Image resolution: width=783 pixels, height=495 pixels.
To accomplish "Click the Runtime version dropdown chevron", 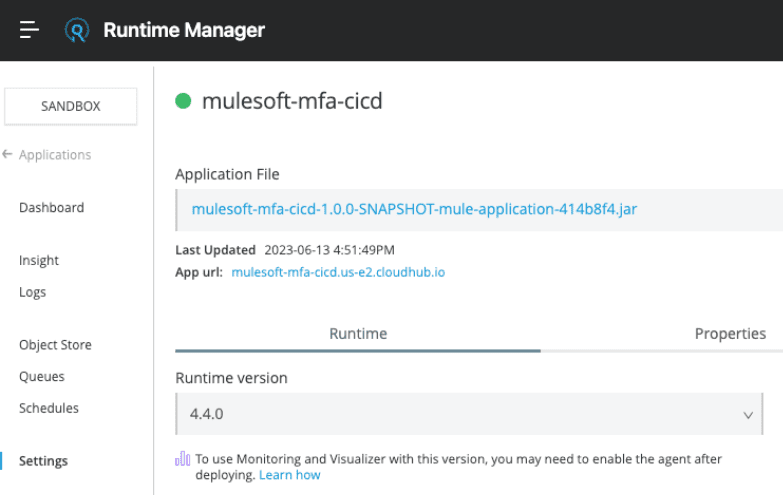I will 748,415.
